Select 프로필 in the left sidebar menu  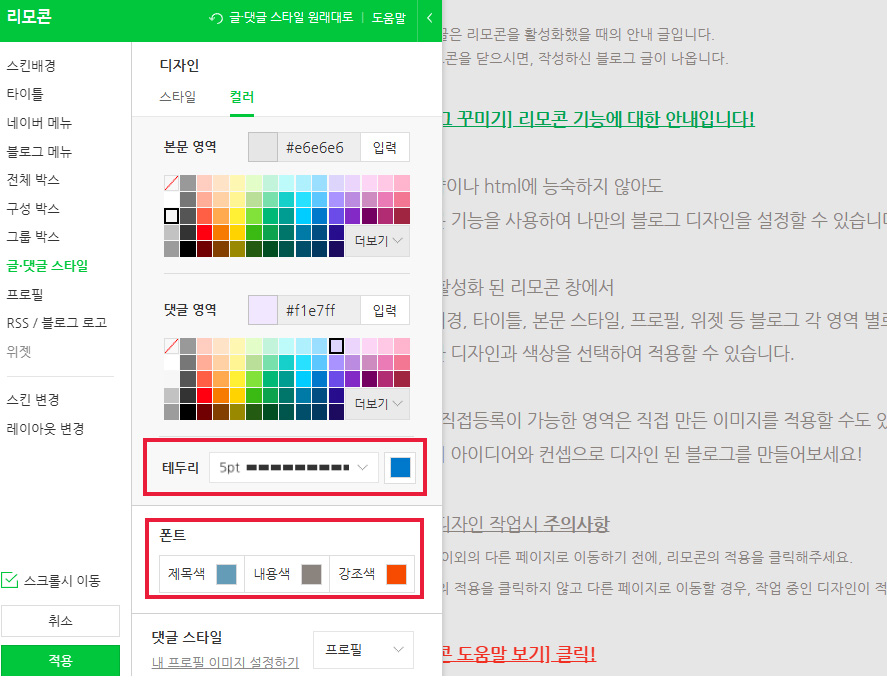point(25,295)
